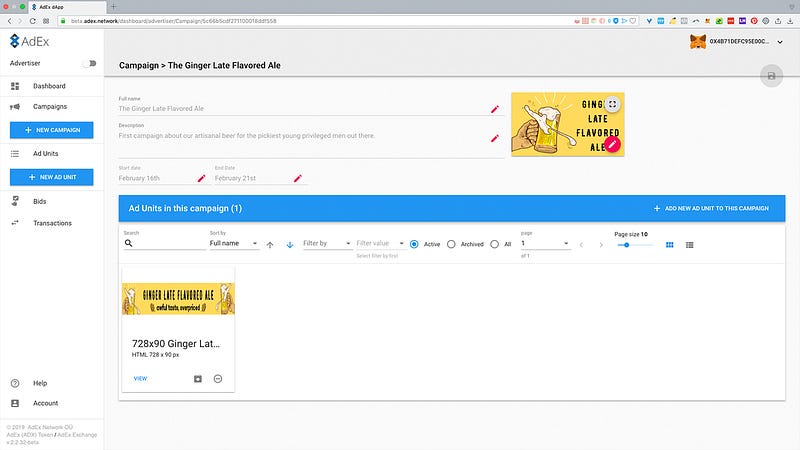
Task: Adjust the Page size slider
Action: coord(635,245)
